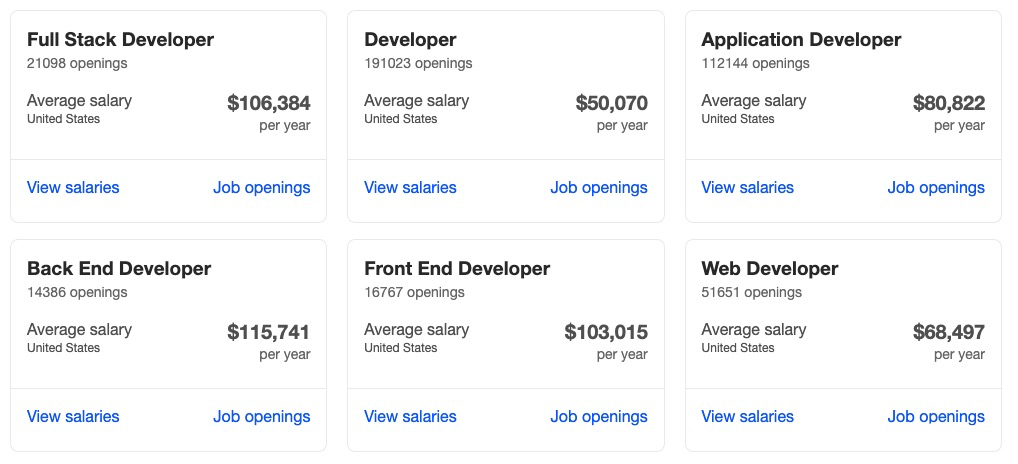View salaries for Front End Developer
1018x464 pixels.
tap(410, 417)
